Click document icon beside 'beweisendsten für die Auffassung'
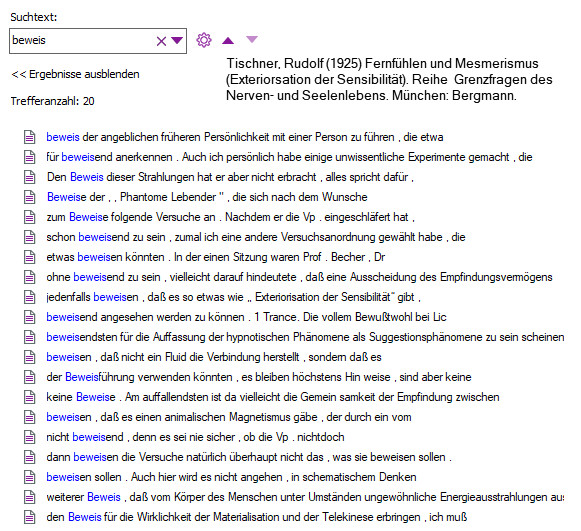 30,337
